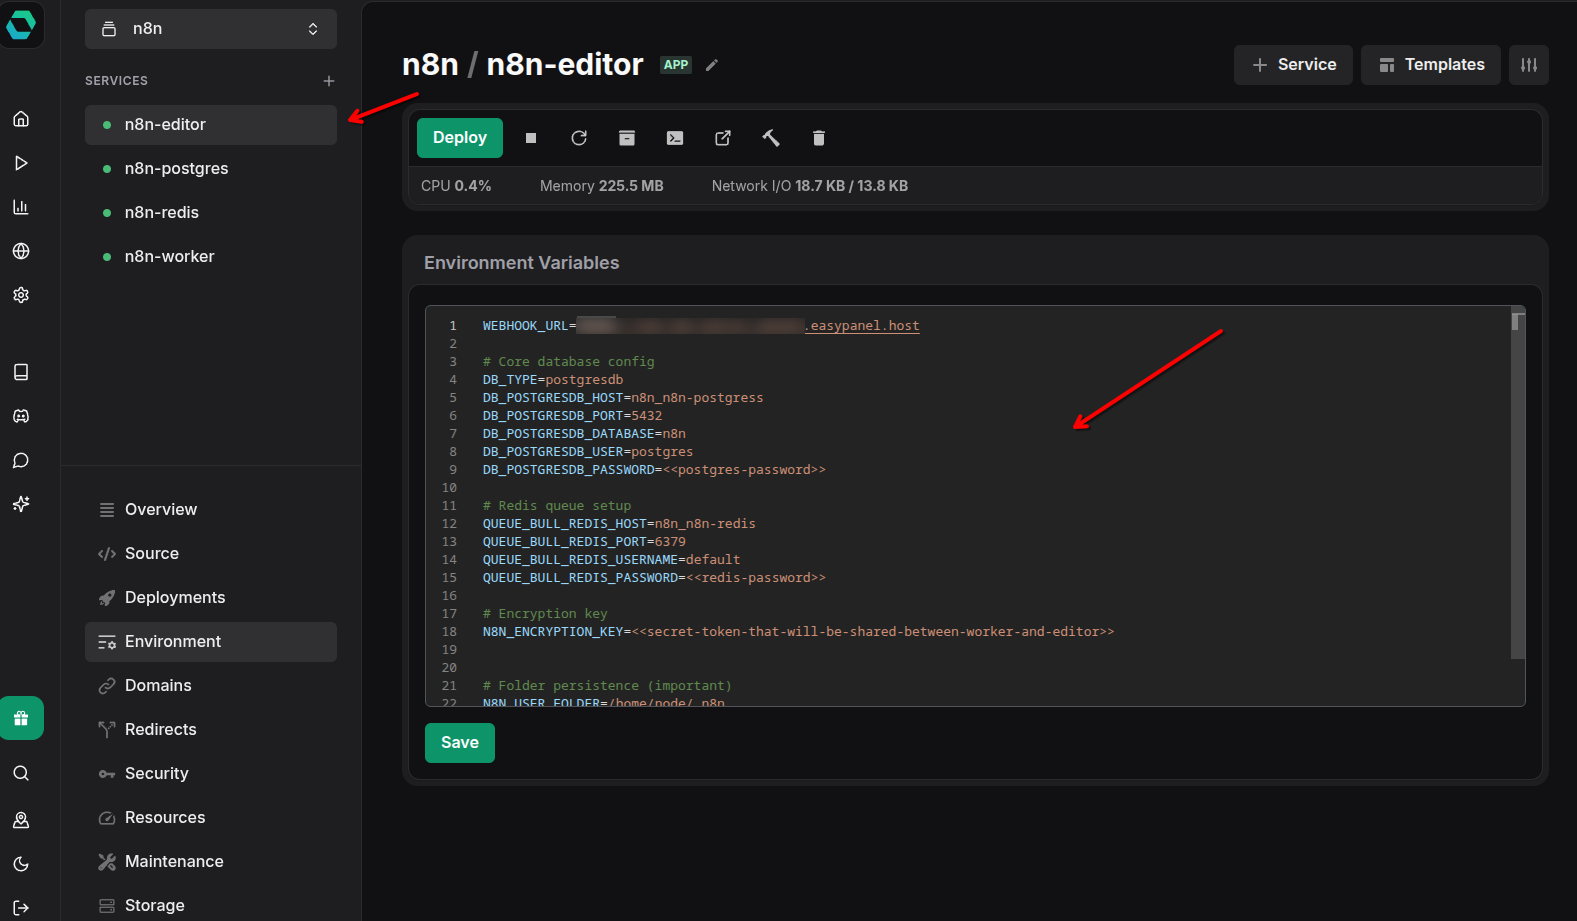1577x921 pixels.
Task: Click the DB_POSTGRESDB_PASSWORD line
Action: pos(654,470)
